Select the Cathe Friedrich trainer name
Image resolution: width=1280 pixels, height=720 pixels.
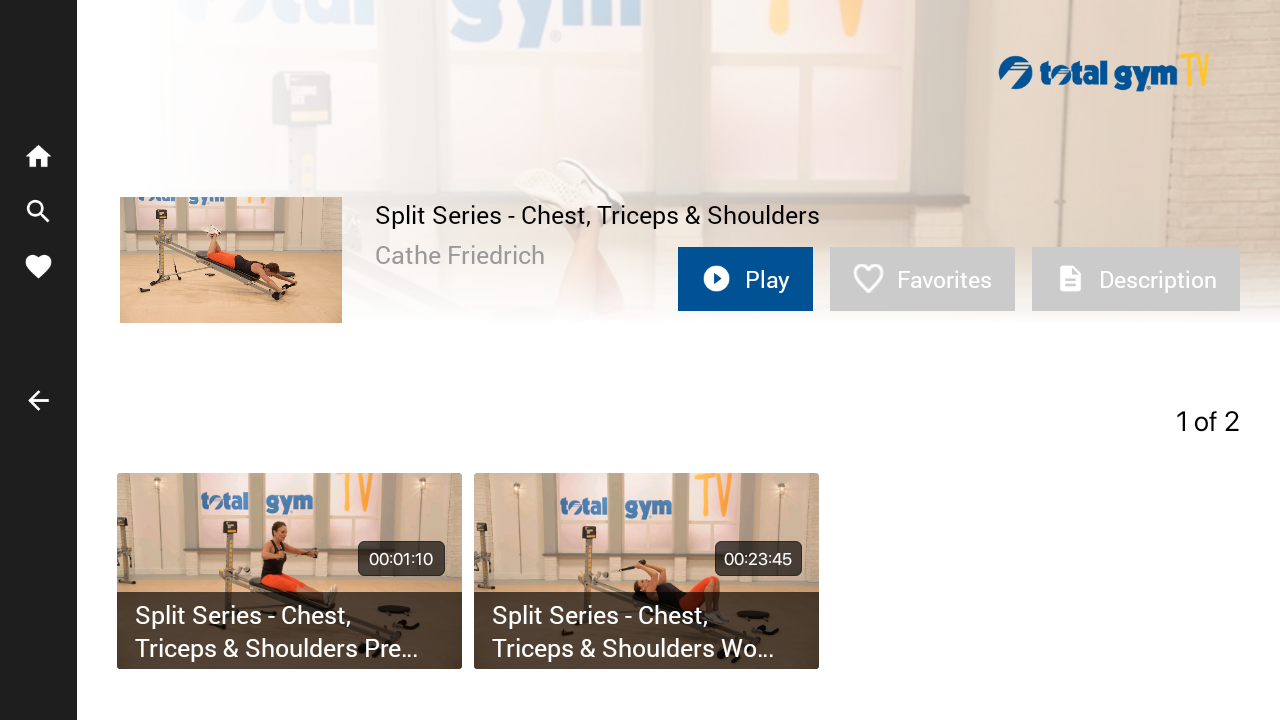click(460, 255)
